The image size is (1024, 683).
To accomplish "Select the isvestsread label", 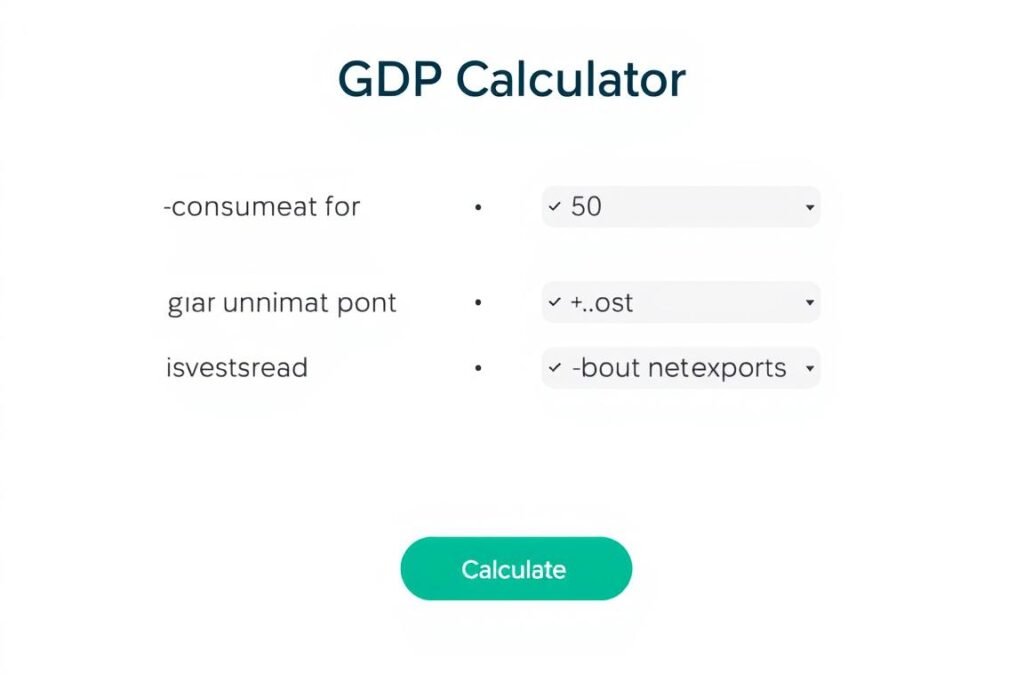I will (236, 367).
